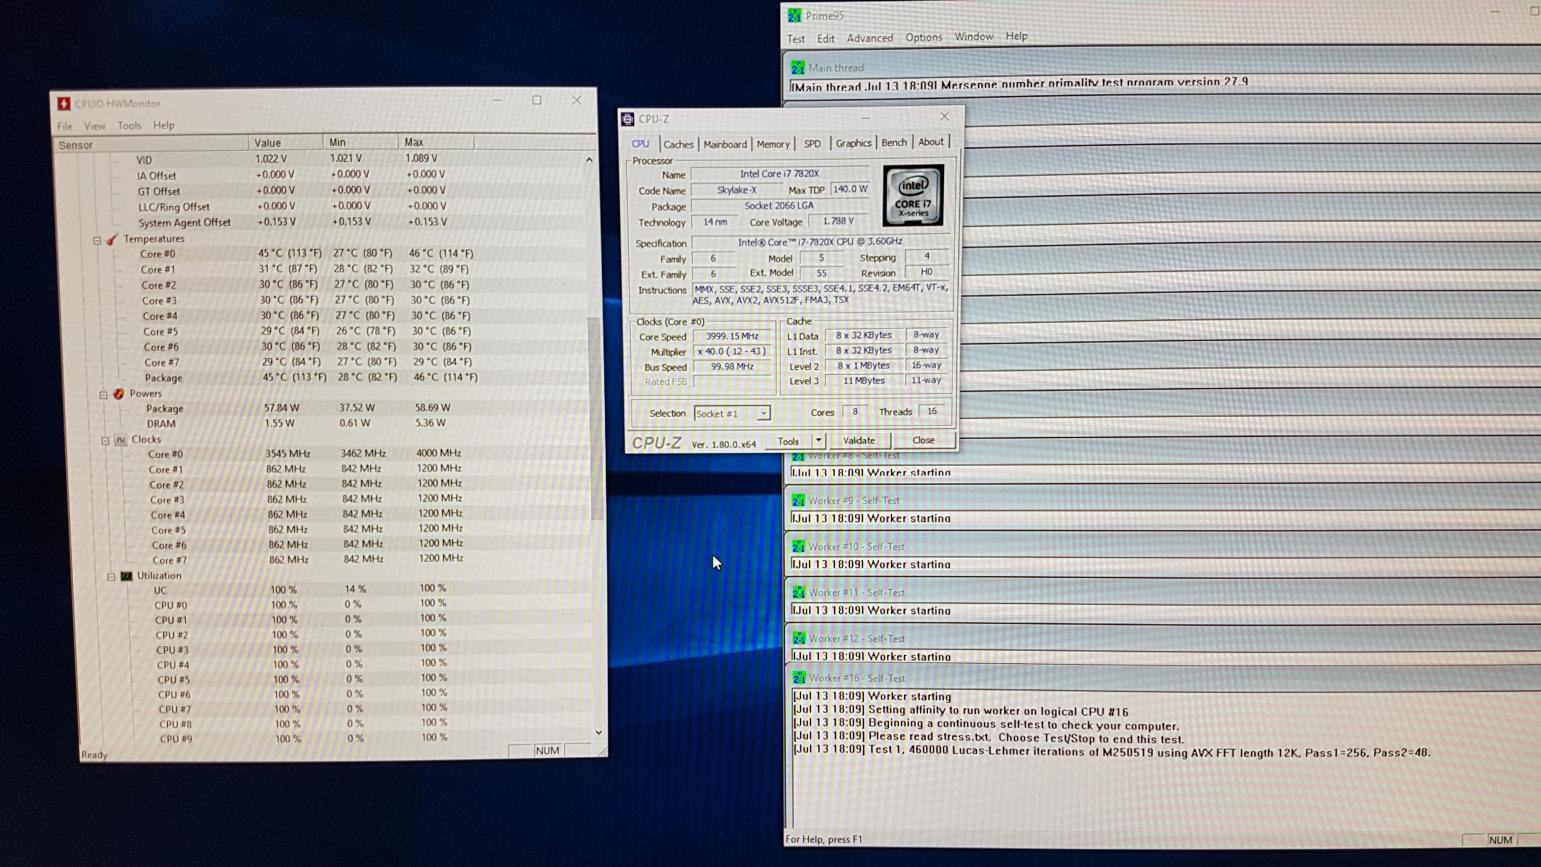The image size is (1541, 867).
Task: Open Options menu in Prime95
Action: [924, 37]
